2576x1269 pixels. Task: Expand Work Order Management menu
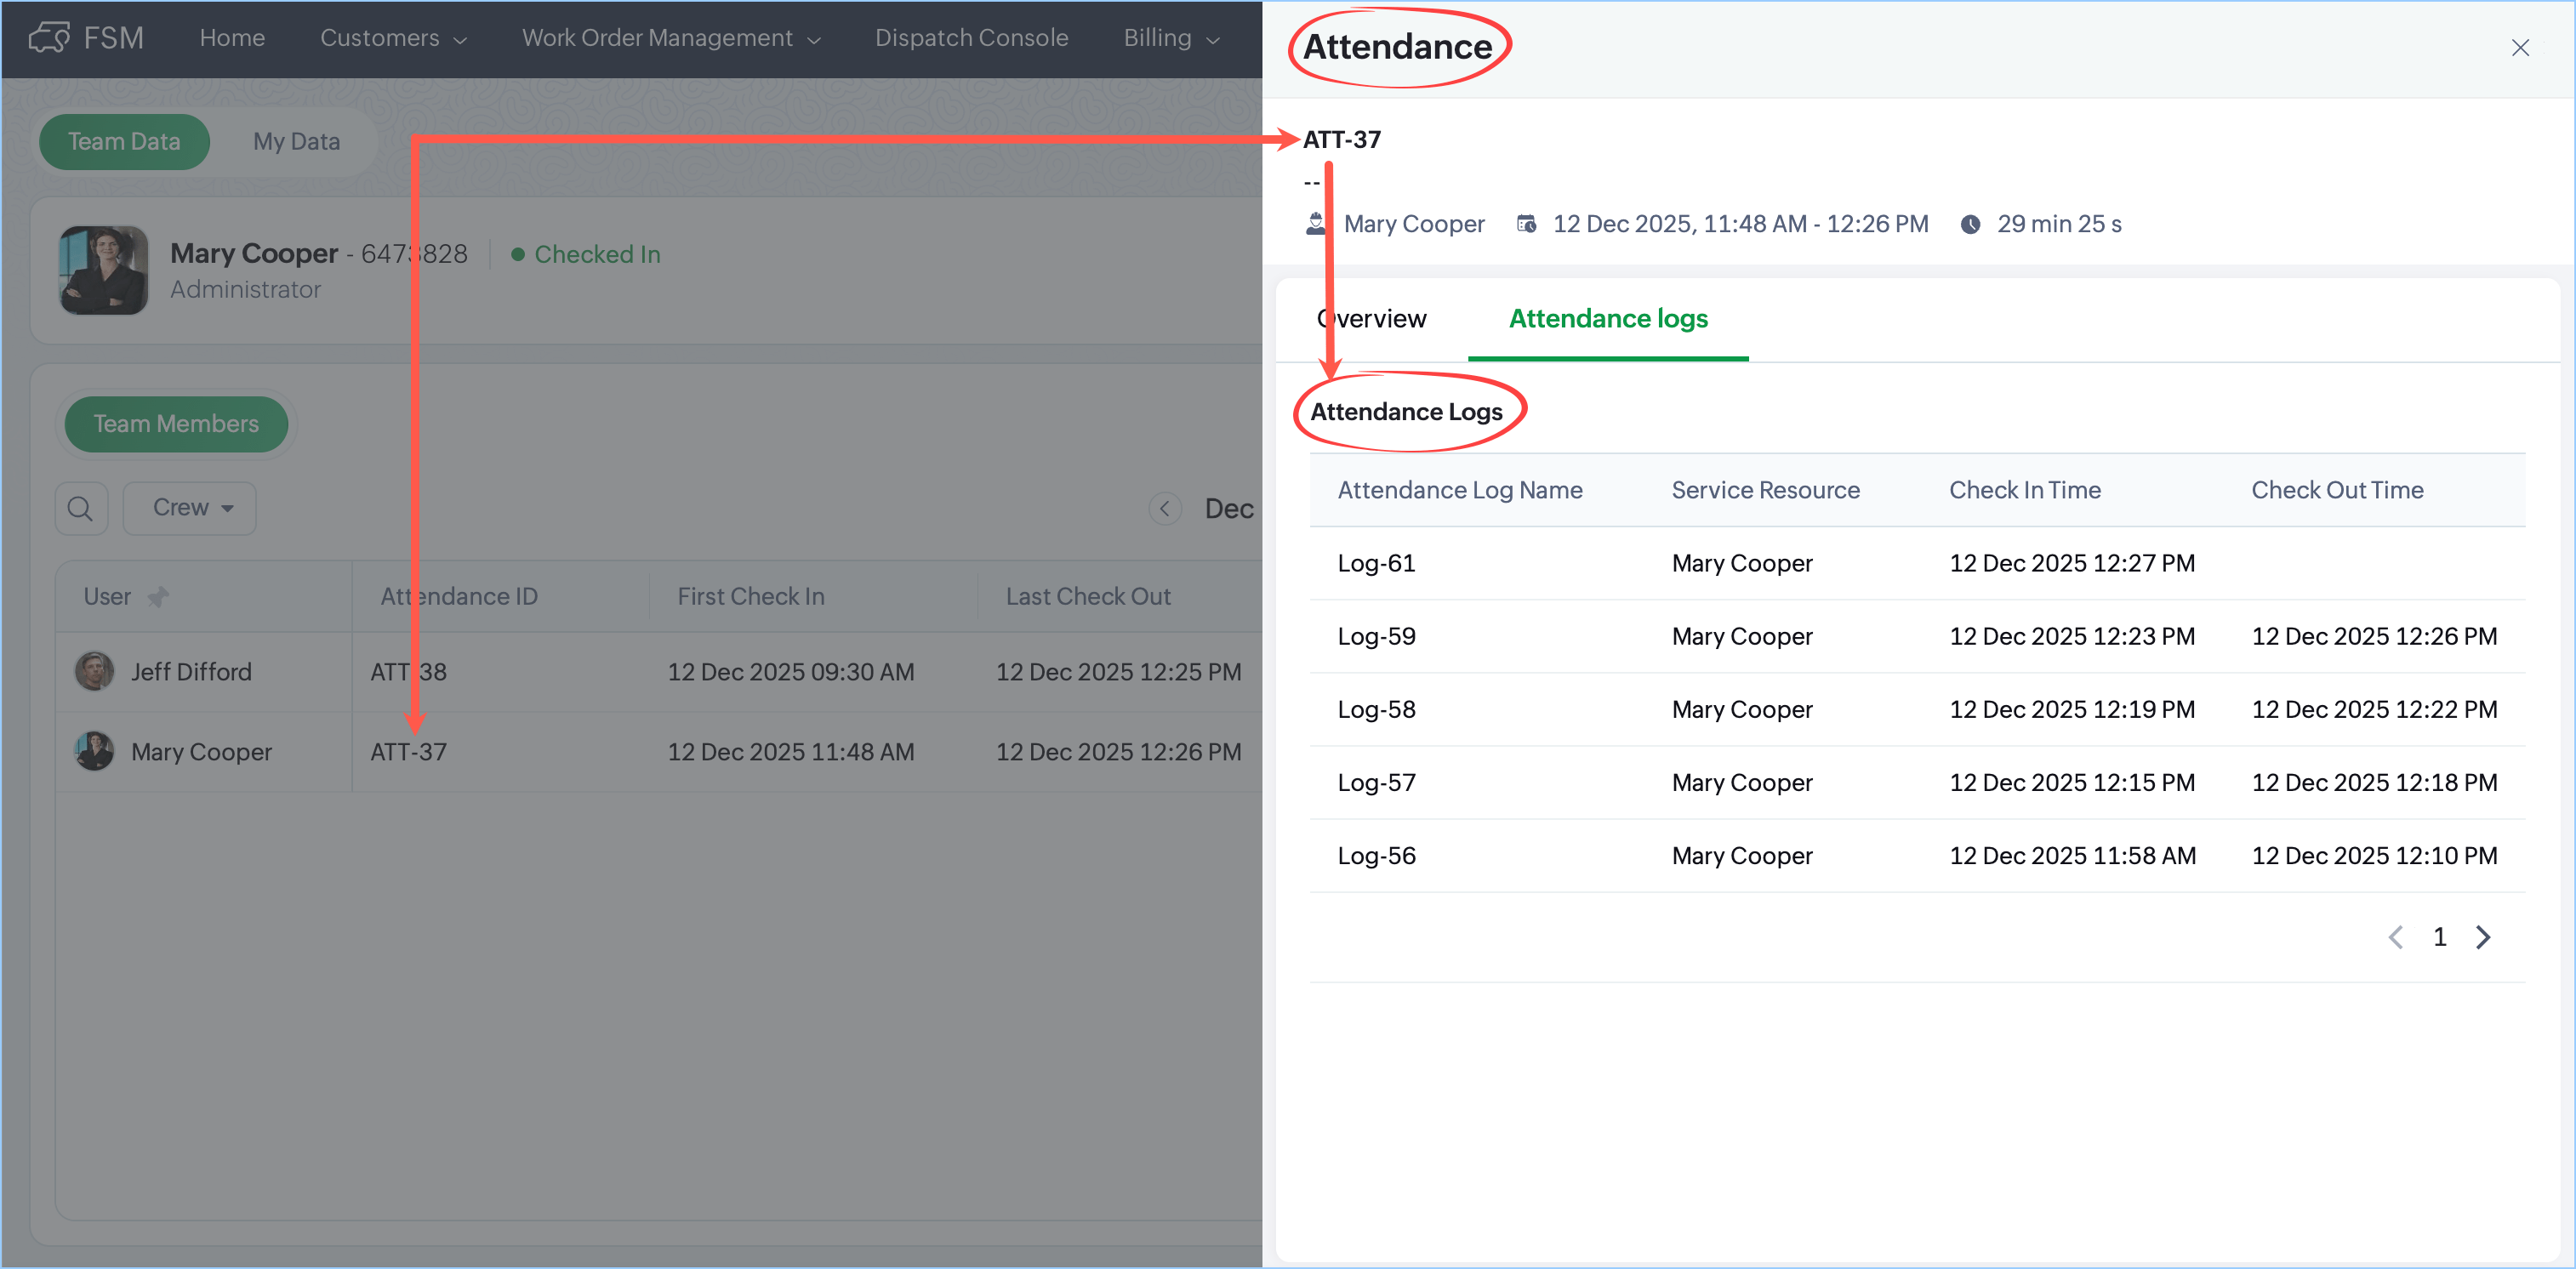coord(670,38)
